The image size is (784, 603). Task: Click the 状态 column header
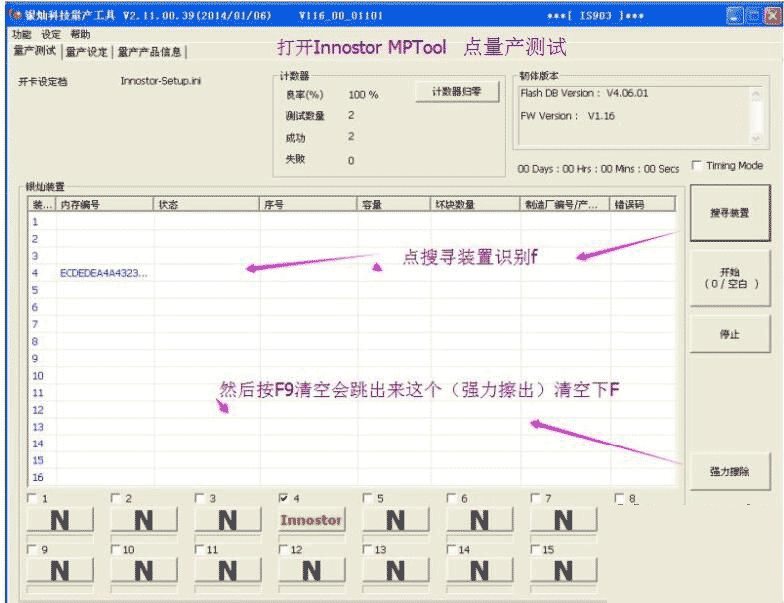coord(206,204)
